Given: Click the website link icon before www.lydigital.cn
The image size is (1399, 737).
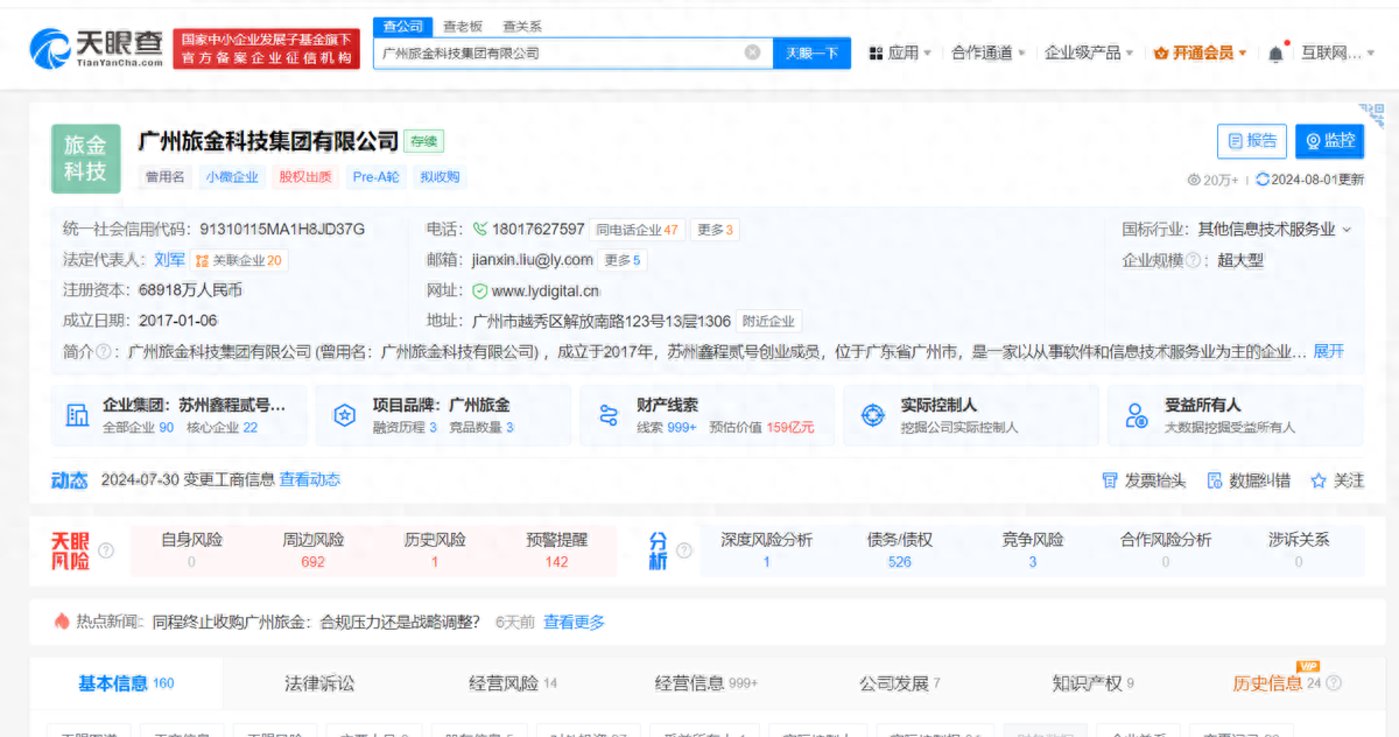Looking at the screenshot, I should (479, 290).
